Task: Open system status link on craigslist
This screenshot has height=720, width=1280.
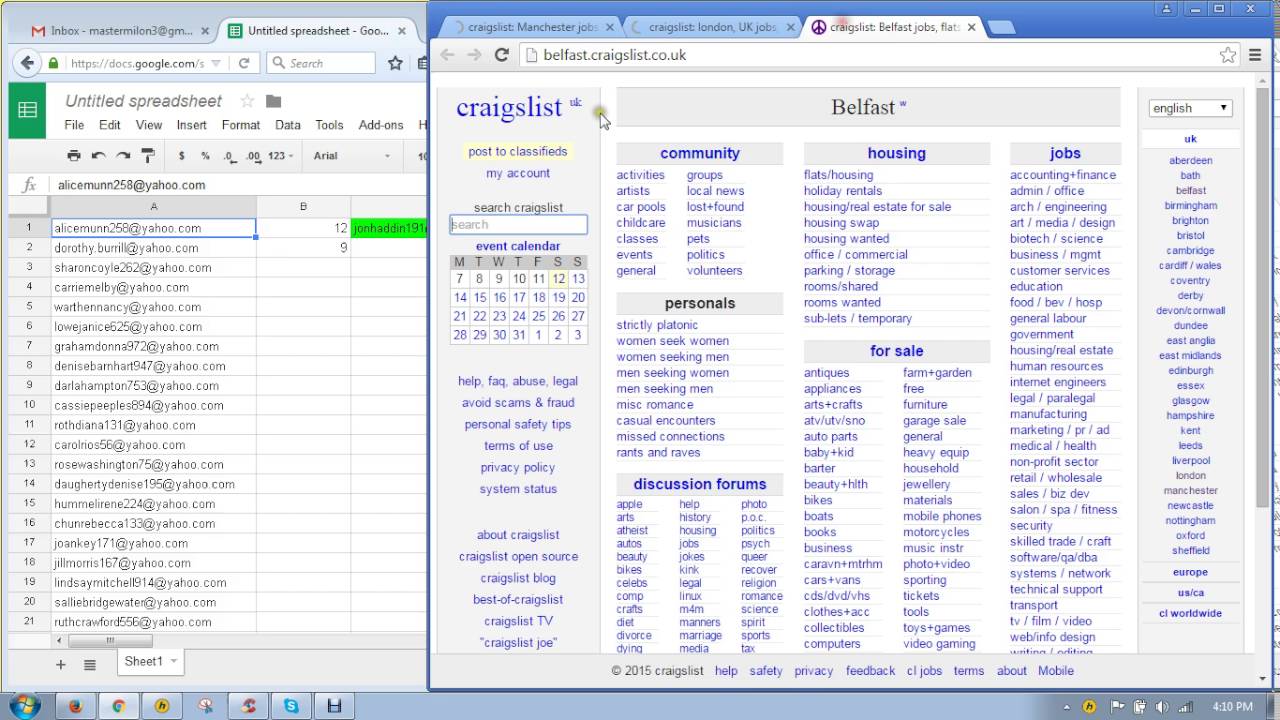Action: tap(518, 489)
